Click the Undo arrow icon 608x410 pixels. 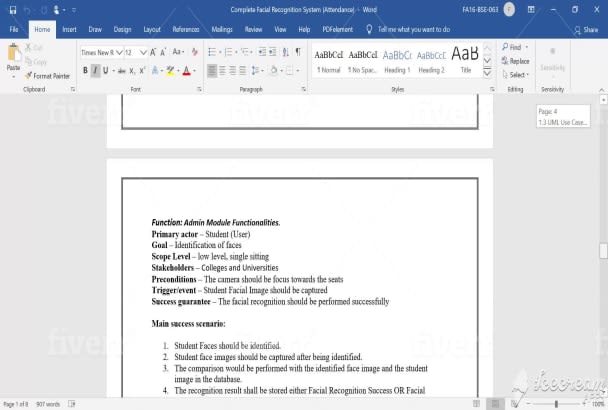click(x=27, y=10)
